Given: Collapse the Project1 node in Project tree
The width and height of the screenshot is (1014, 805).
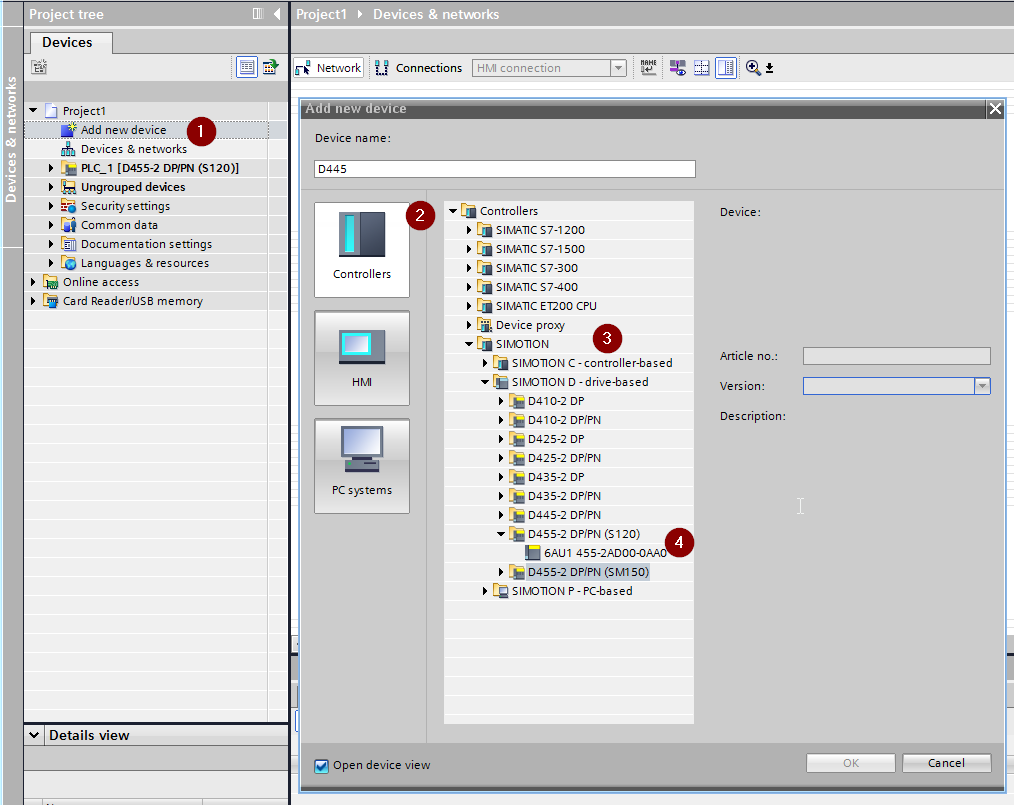Looking at the screenshot, I should 33,111.
